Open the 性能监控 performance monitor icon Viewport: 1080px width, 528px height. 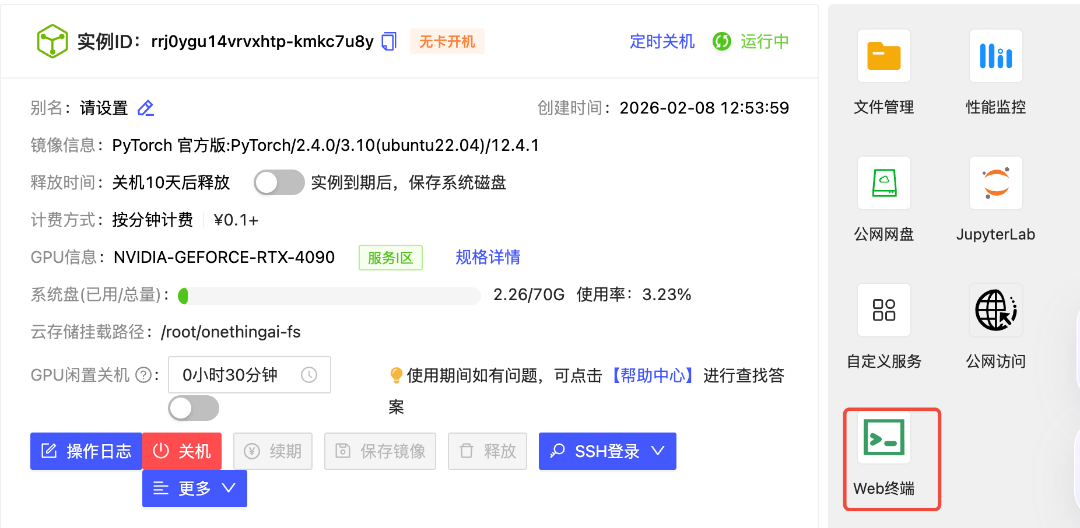[995, 56]
